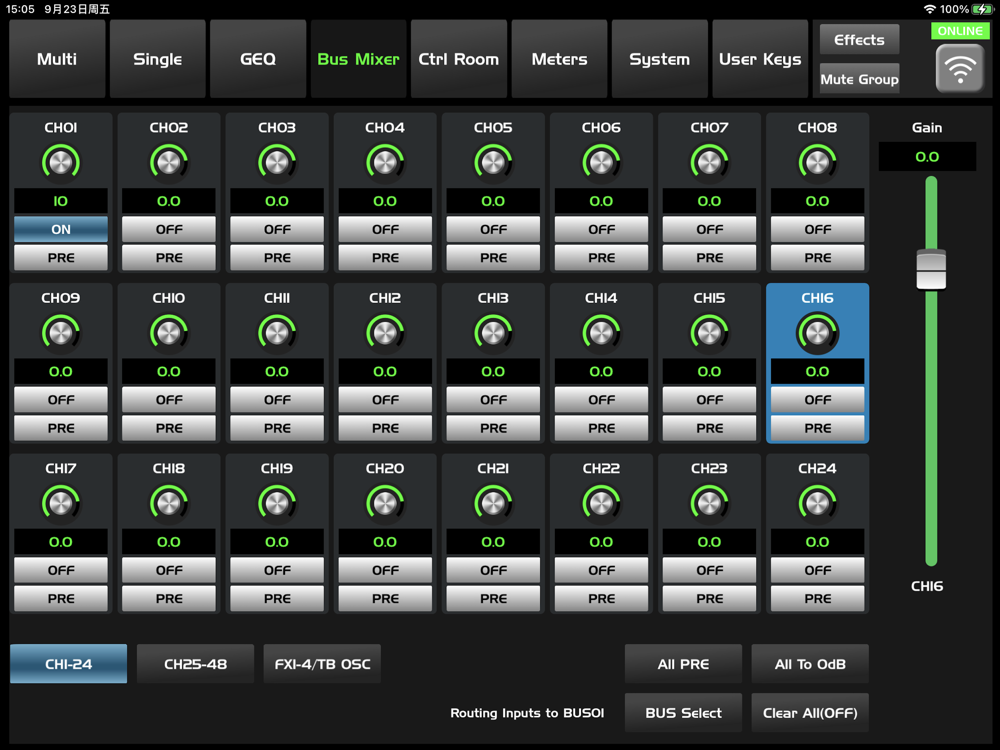The image size is (1000, 750).
Task: Open the Effects page
Action: click(859, 40)
